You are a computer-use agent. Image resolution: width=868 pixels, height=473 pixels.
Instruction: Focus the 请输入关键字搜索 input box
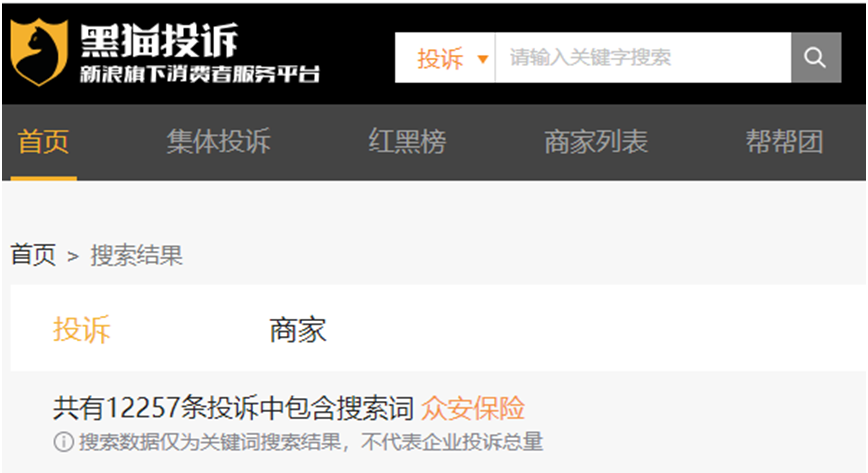(x=643, y=58)
